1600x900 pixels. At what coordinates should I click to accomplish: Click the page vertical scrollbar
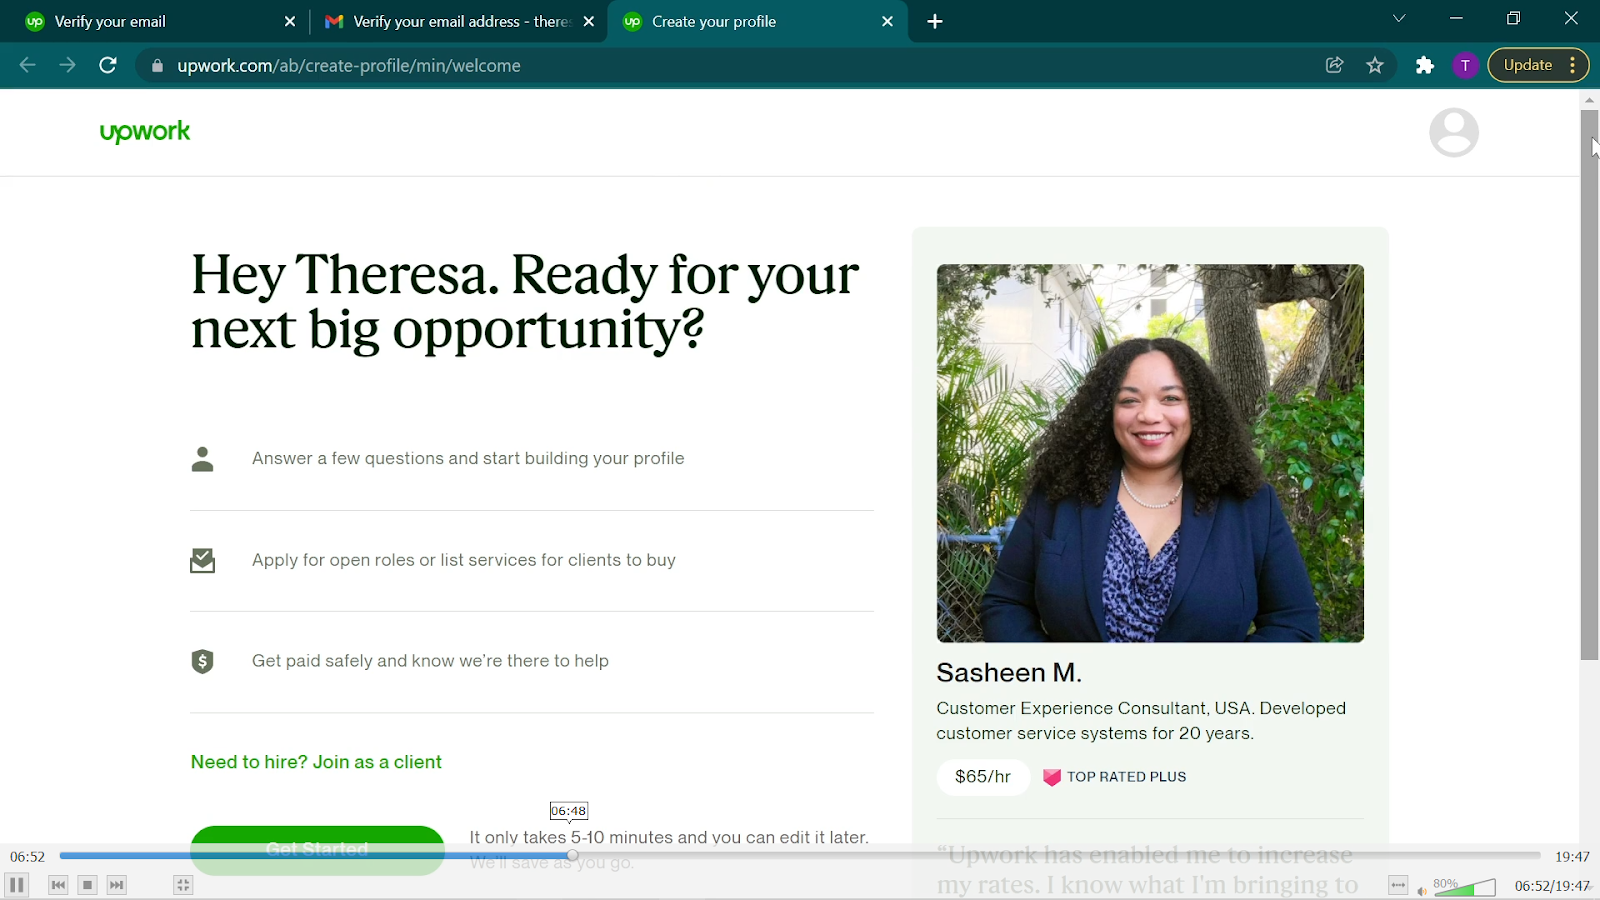pyautogui.click(x=1589, y=385)
